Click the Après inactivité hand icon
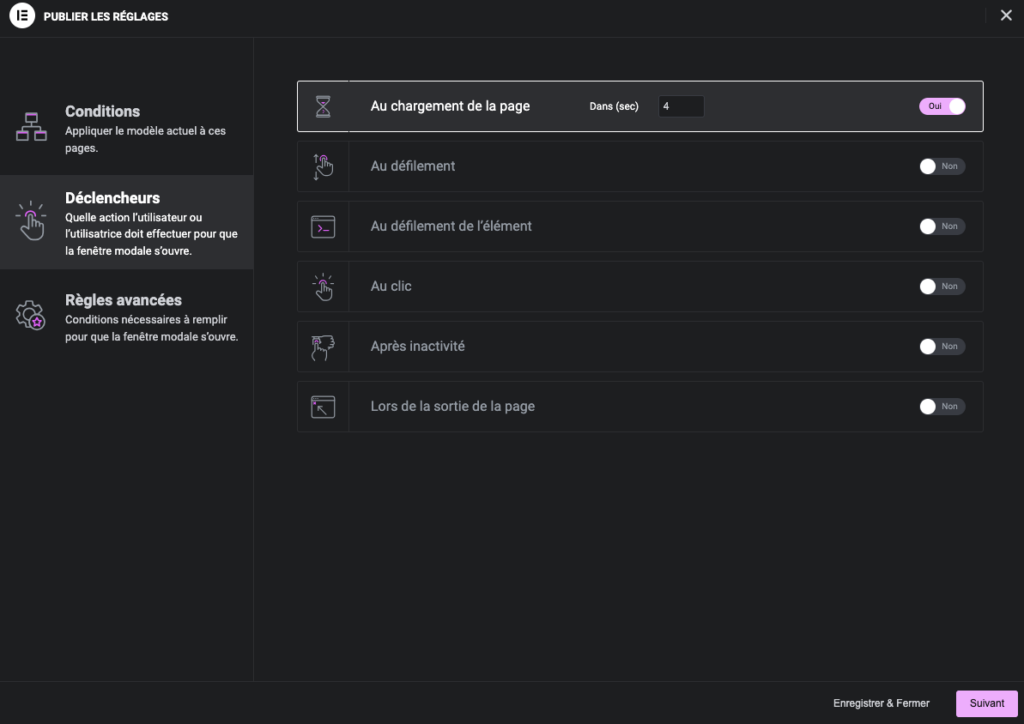 (323, 347)
